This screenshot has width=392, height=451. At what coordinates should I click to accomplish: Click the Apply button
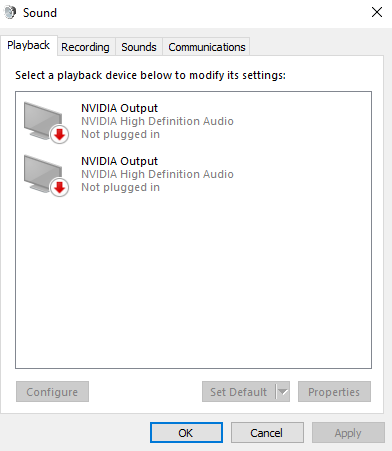pyautogui.click(x=348, y=433)
